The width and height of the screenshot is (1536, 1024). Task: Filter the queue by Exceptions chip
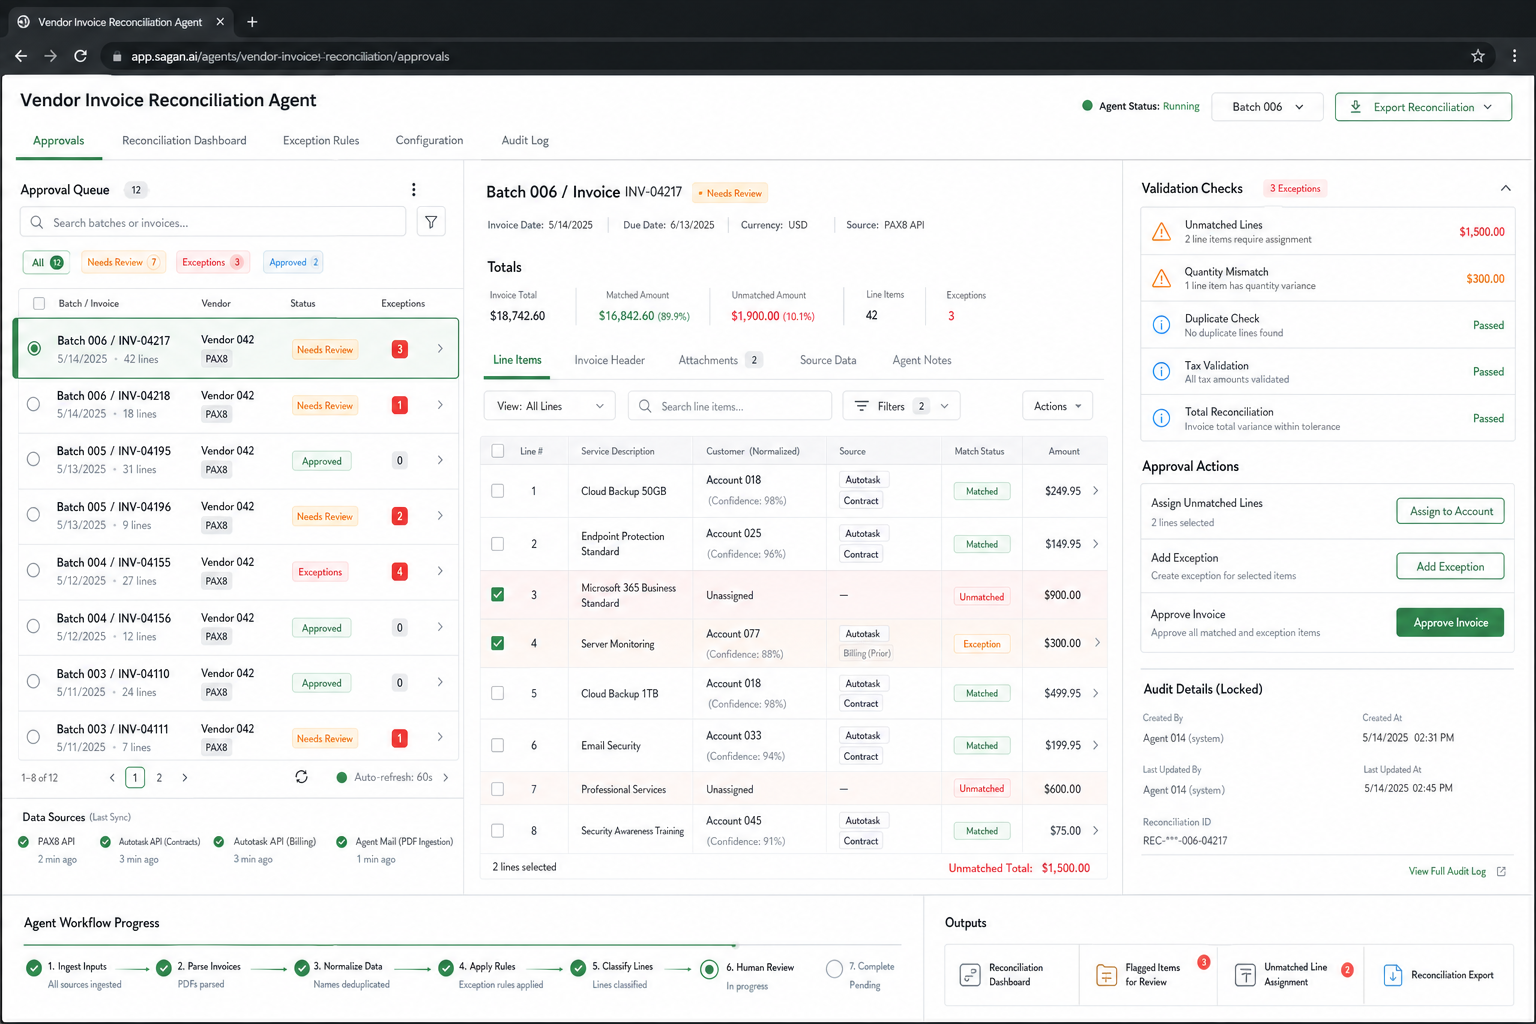(x=212, y=262)
